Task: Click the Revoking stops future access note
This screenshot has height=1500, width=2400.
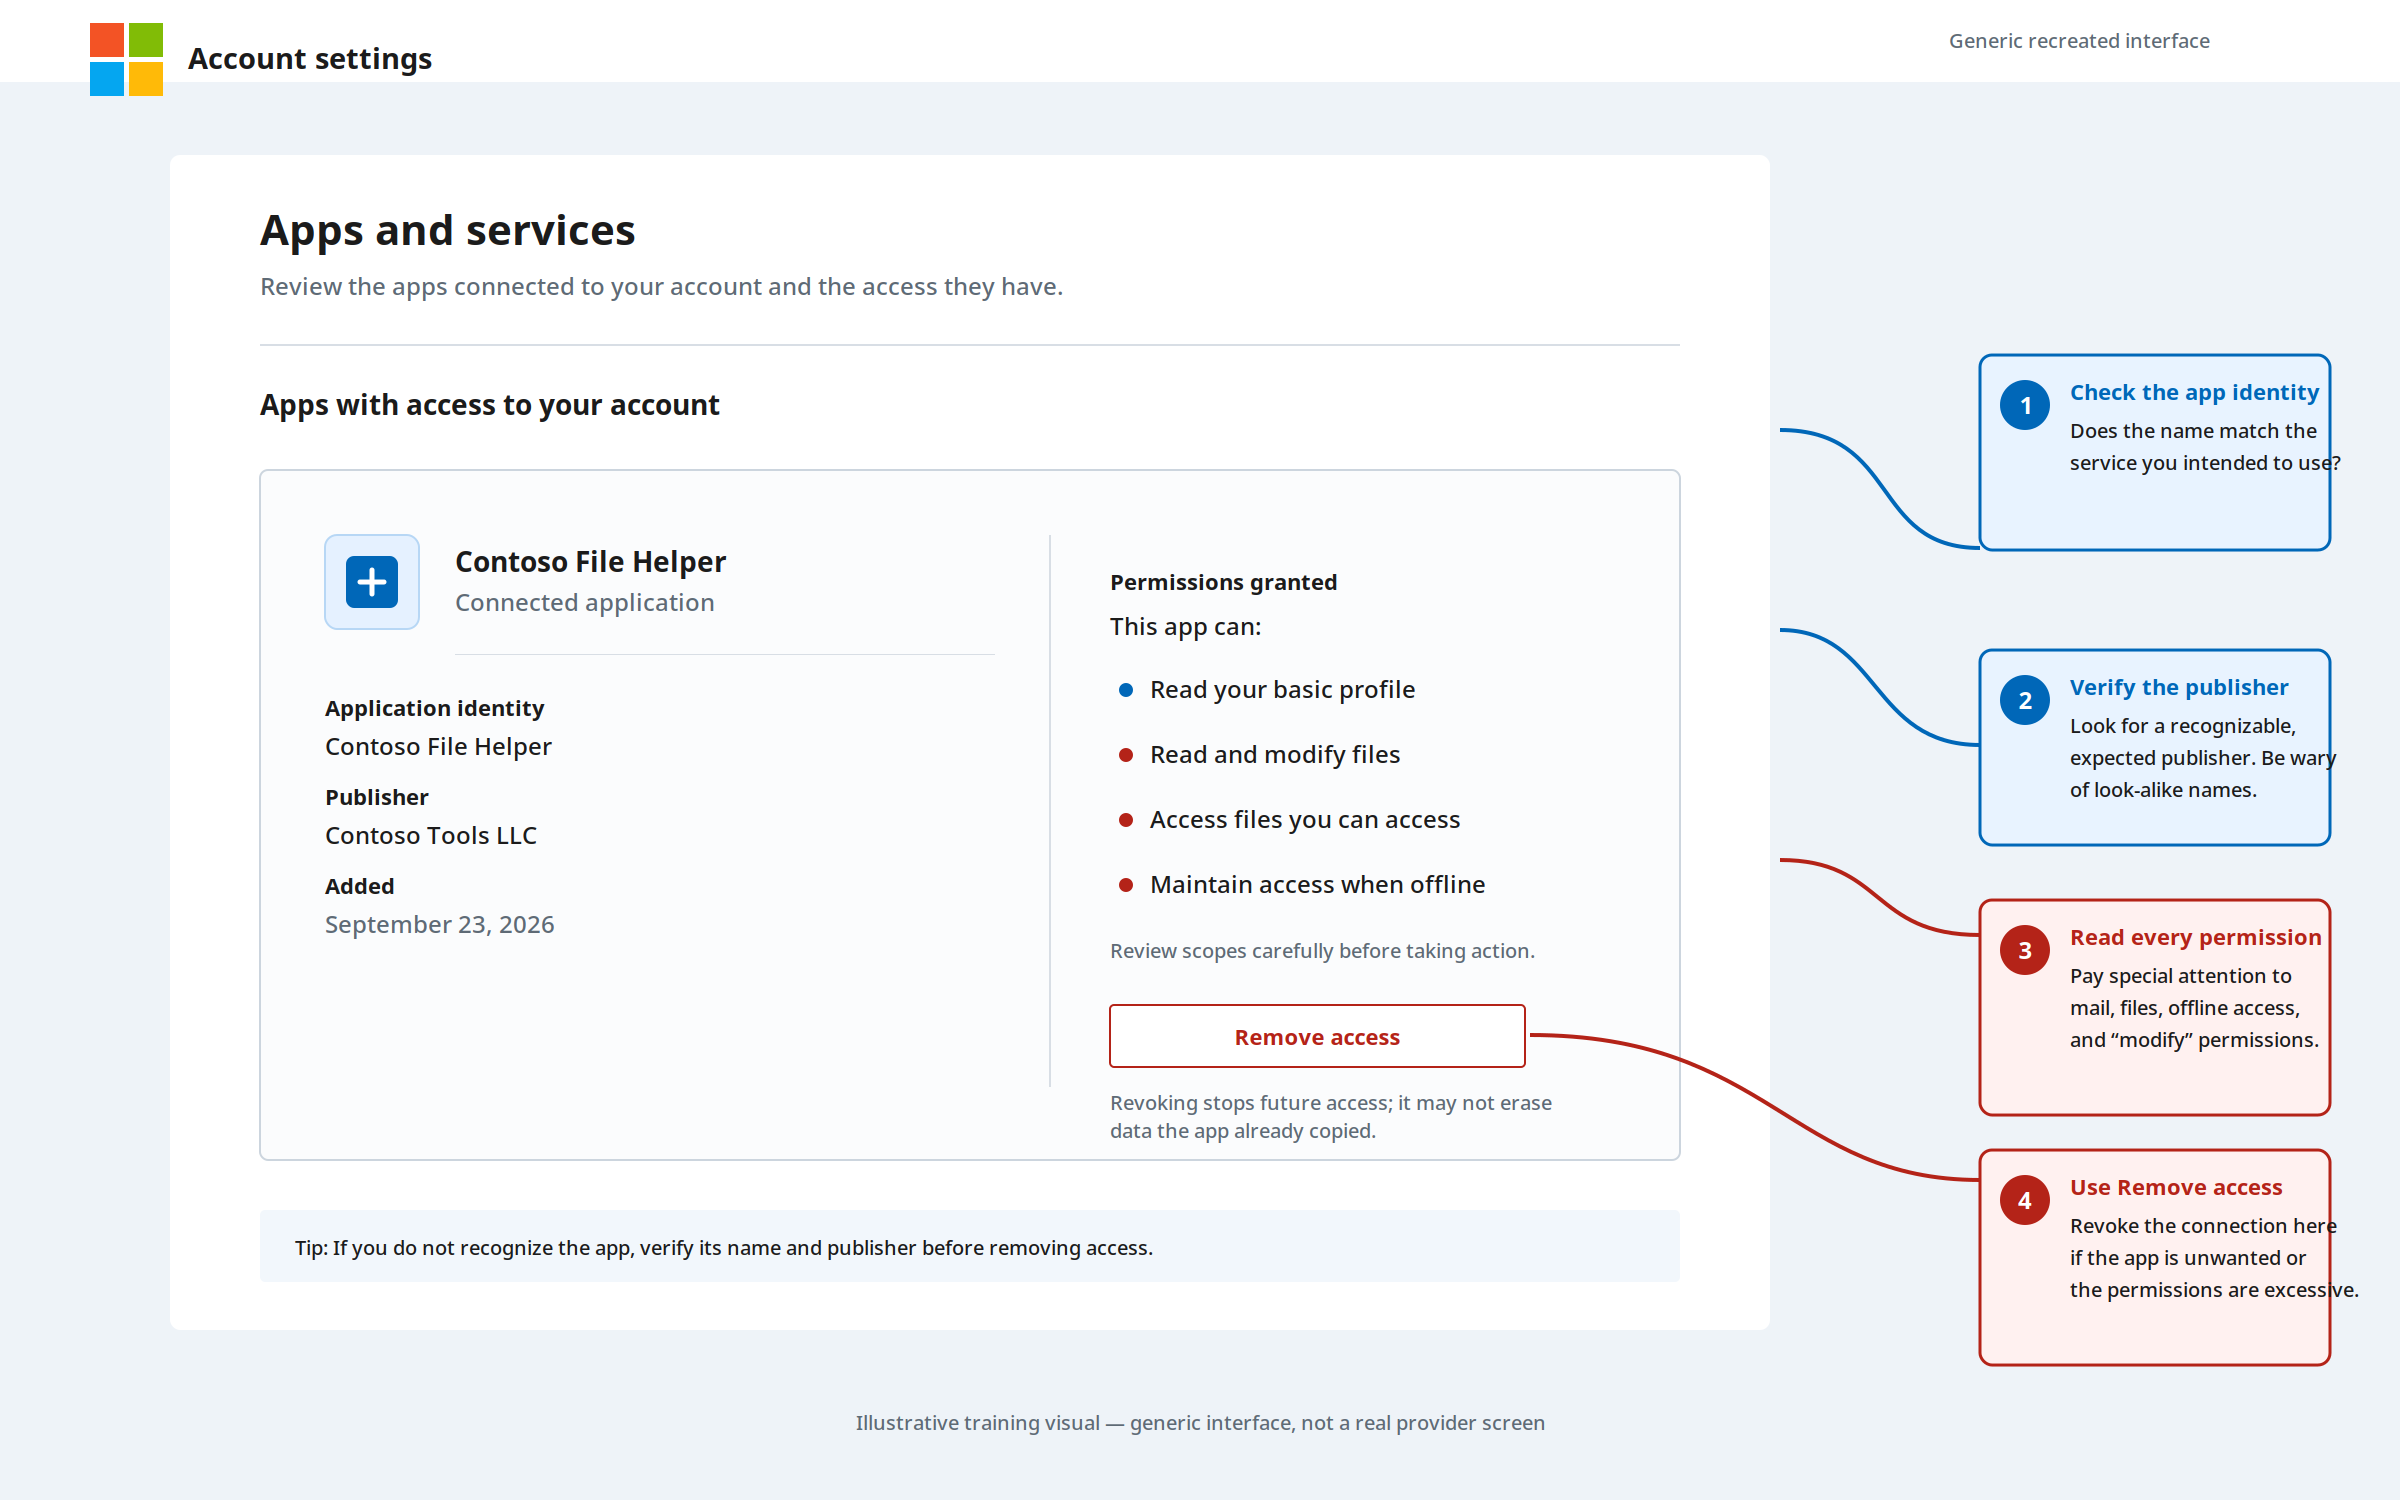Action: tap(1331, 1117)
